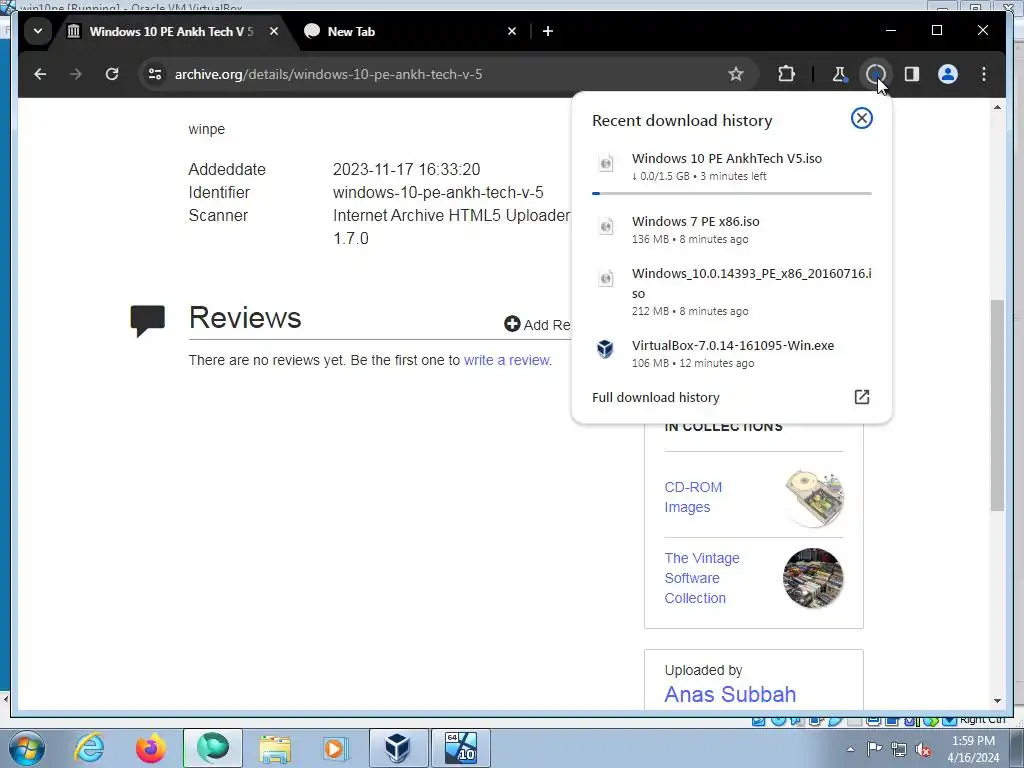This screenshot has height=768, width=1024.
Task: Switch to the Windows 10 PE Ankh Tech tab
Action: (x=171, y=31)
